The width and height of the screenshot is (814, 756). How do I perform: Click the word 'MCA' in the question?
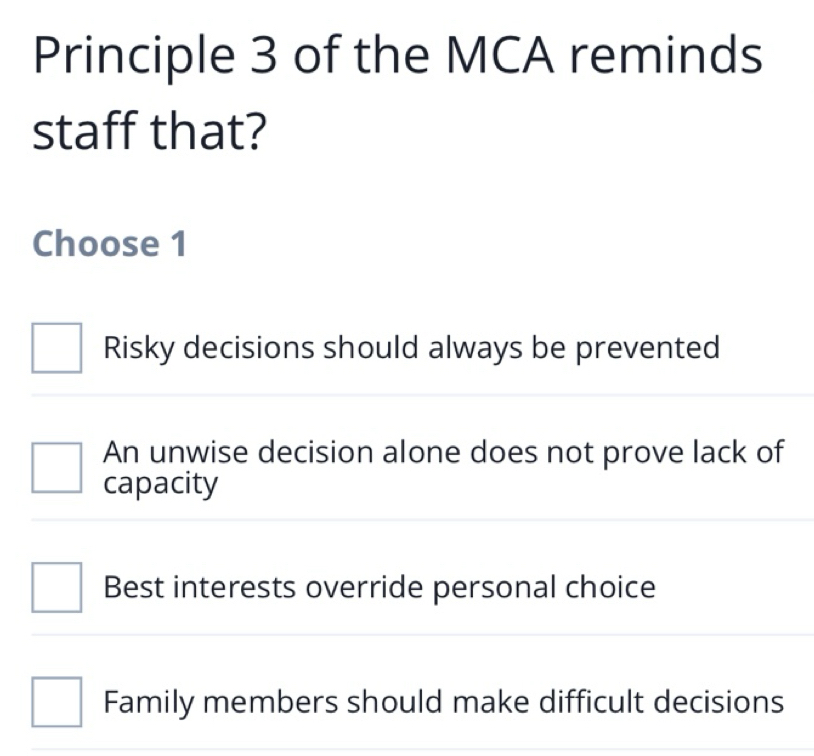click(500, 55)
